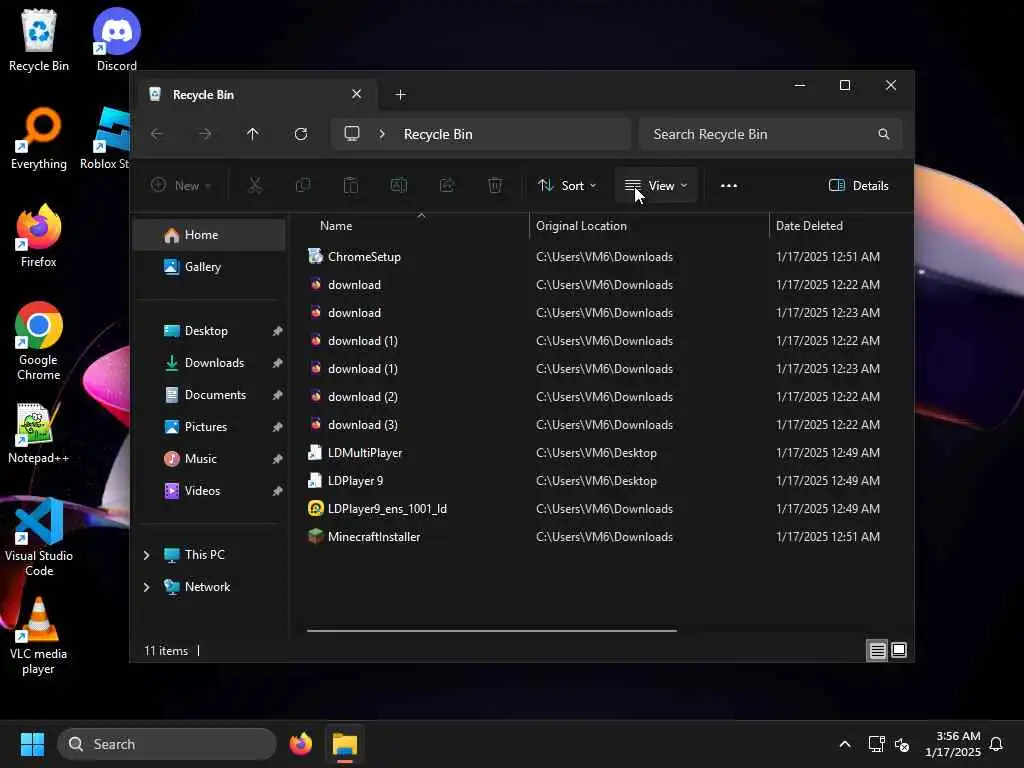
Task: Click Recycle Bin in the address bar
Action: pyautogui.click(x=438, y=135)
